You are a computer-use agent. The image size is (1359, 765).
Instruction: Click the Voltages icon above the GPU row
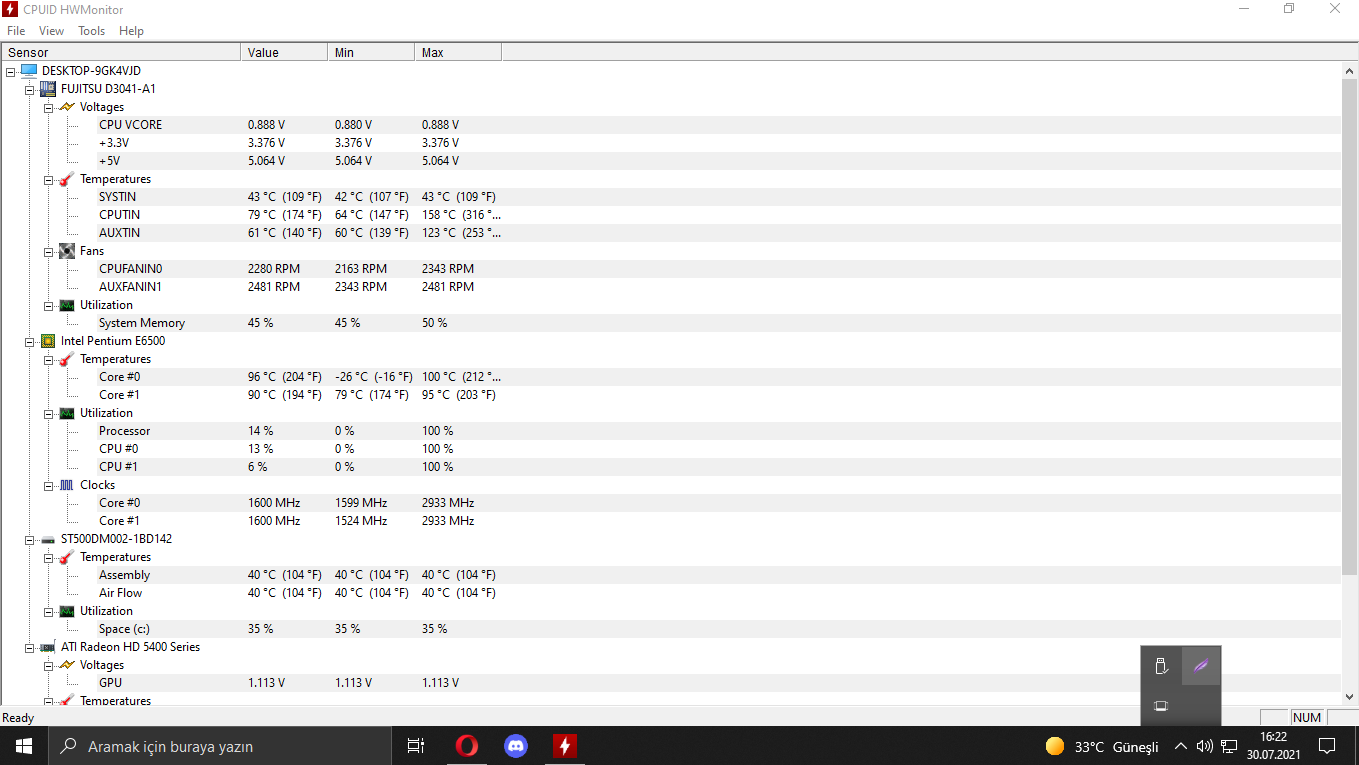pos(66,665)
